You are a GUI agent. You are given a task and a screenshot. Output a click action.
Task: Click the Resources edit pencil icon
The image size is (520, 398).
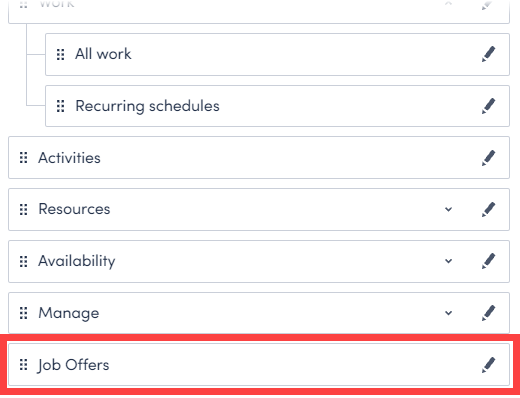[x=488, y=209]
